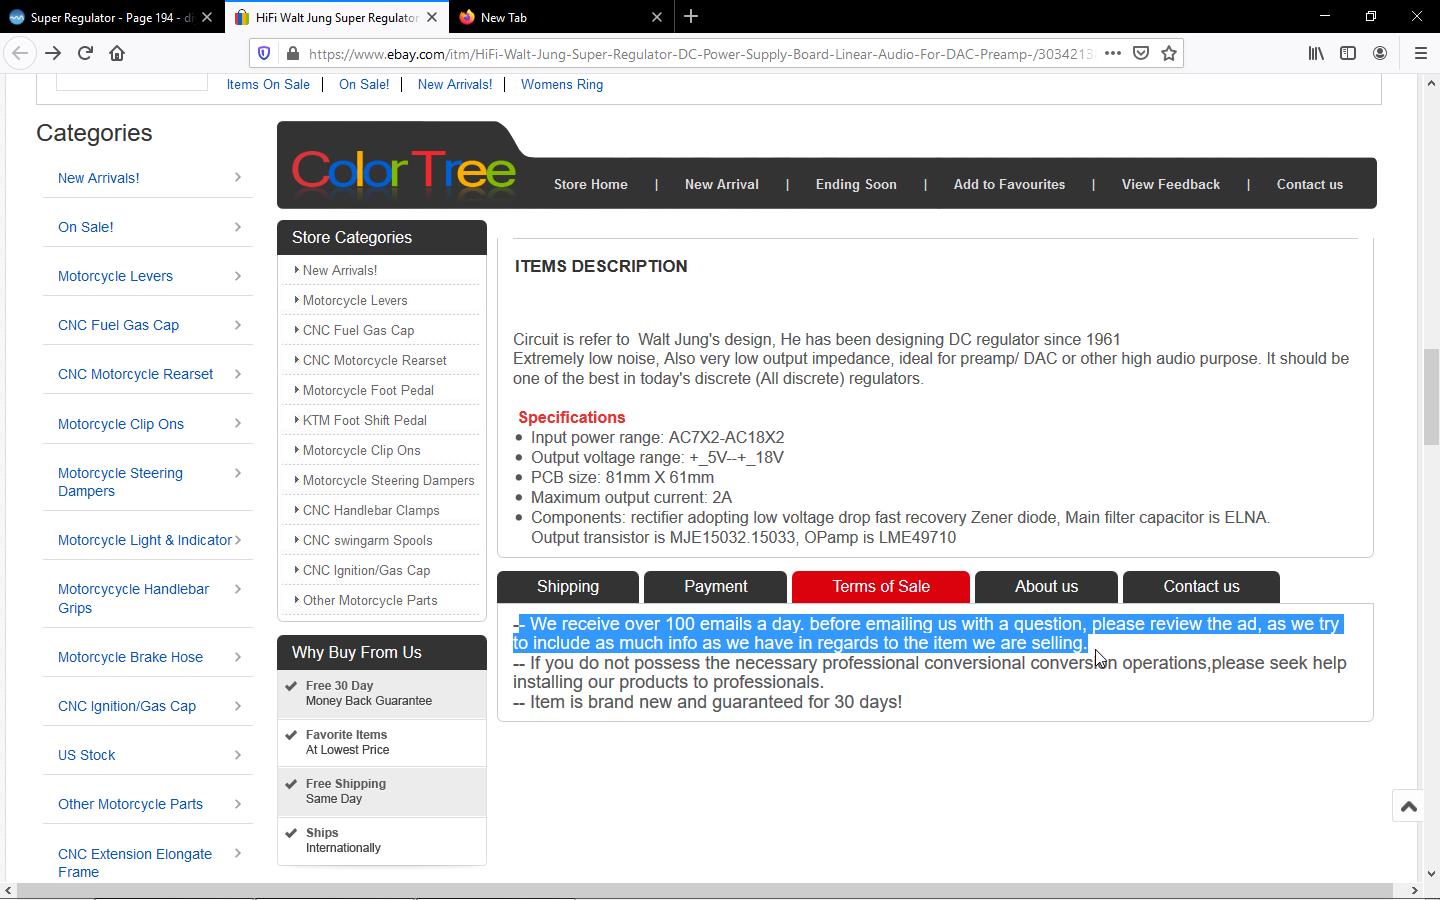Expand CNC Motorcycle Rearset chevron
This screenshot has height=900, width=1440.
pos(238,373)
